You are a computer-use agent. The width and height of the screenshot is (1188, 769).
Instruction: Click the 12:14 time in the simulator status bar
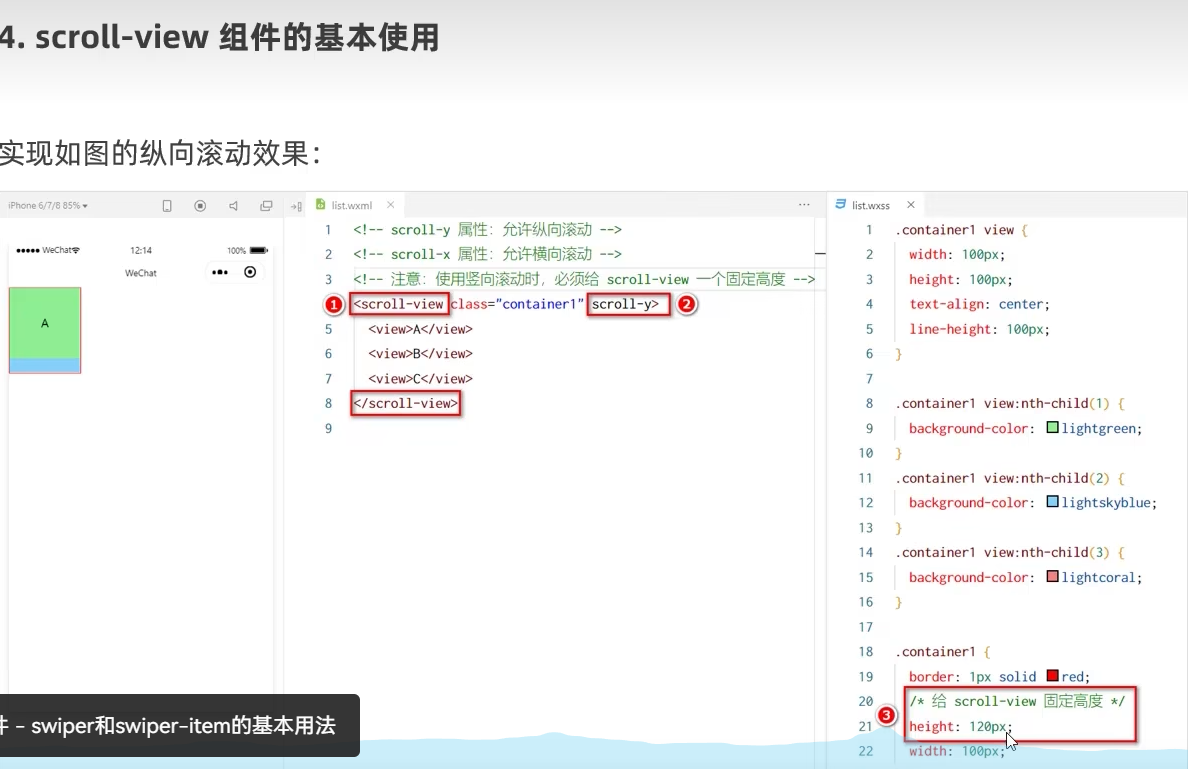coord(141,250)
